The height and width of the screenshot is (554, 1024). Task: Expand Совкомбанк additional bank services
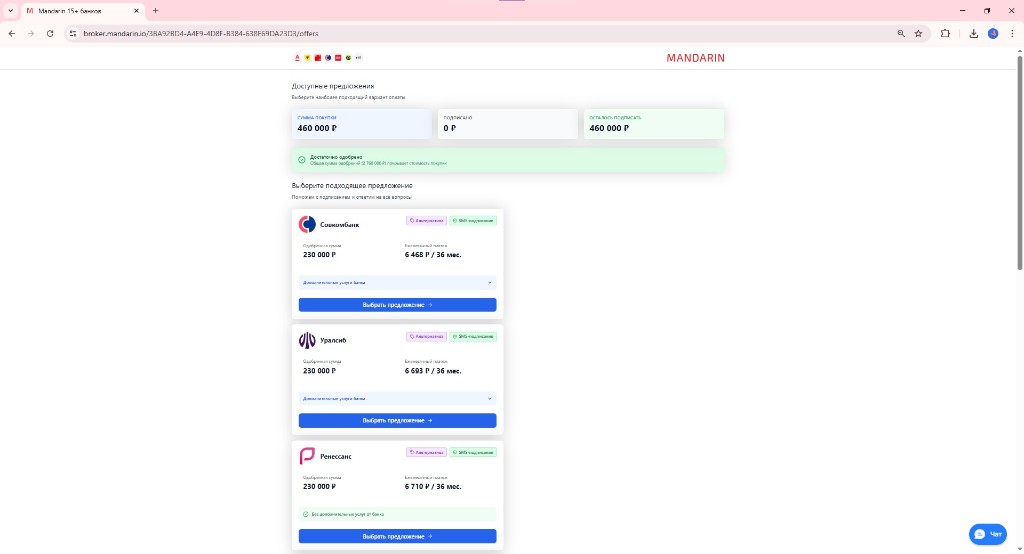(x=397, y=283)
